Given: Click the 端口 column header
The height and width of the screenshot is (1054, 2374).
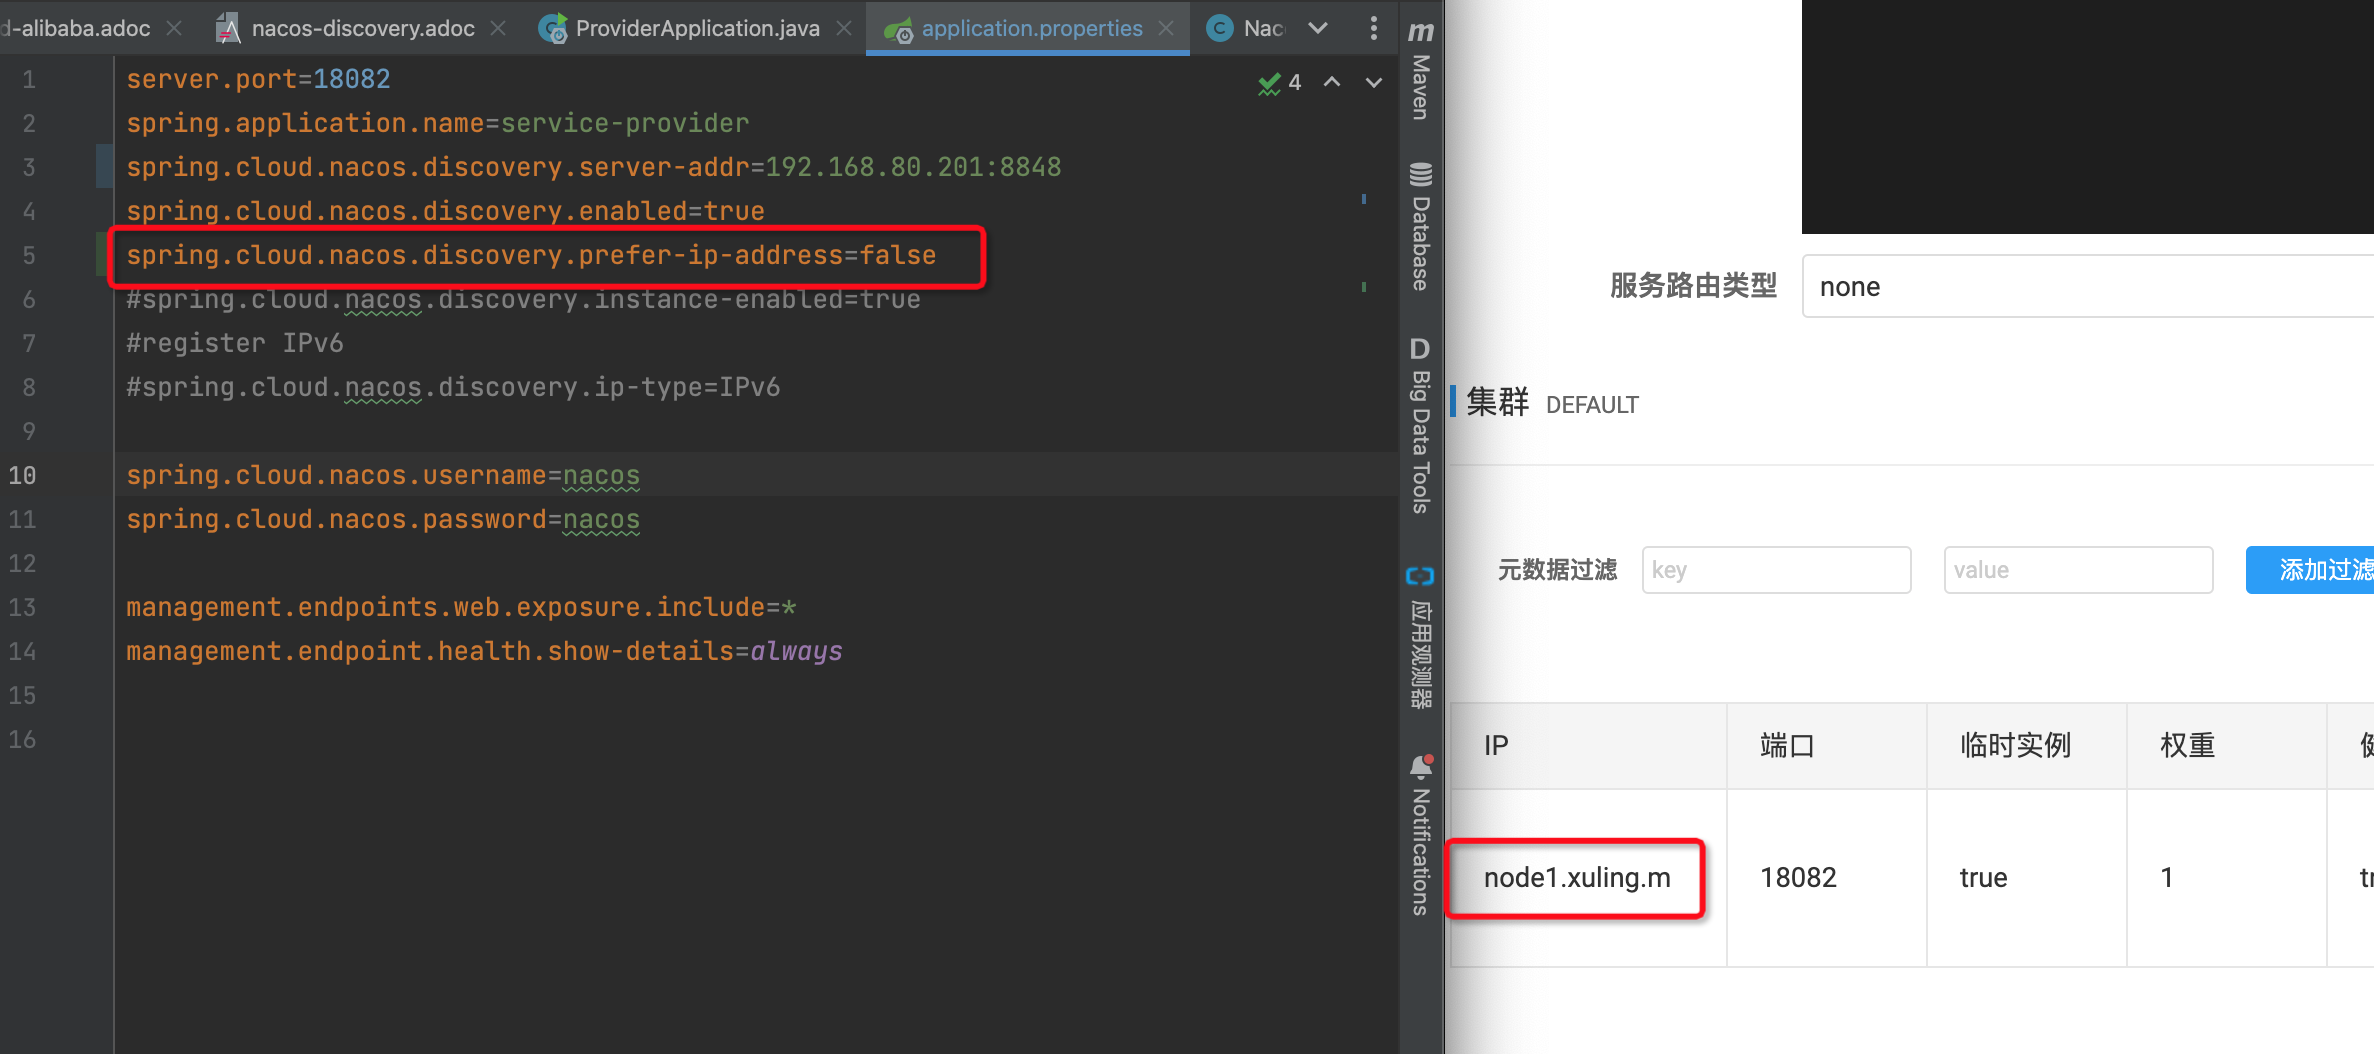Looking at the screenshot, I should point(1826,746).
